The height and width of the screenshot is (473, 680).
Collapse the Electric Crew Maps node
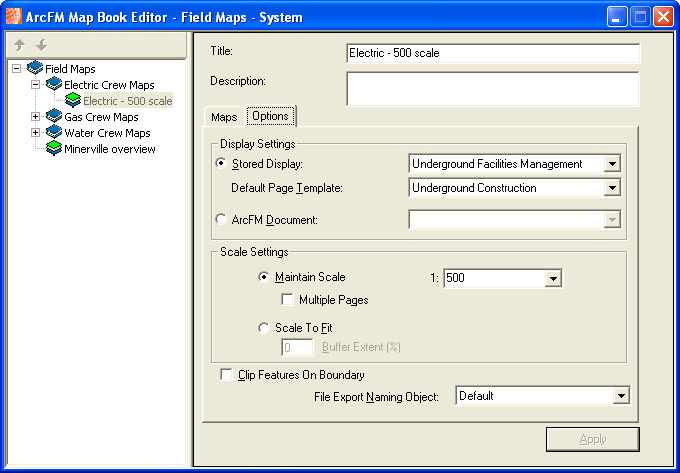pyautogui.click(x=36, y=85)
